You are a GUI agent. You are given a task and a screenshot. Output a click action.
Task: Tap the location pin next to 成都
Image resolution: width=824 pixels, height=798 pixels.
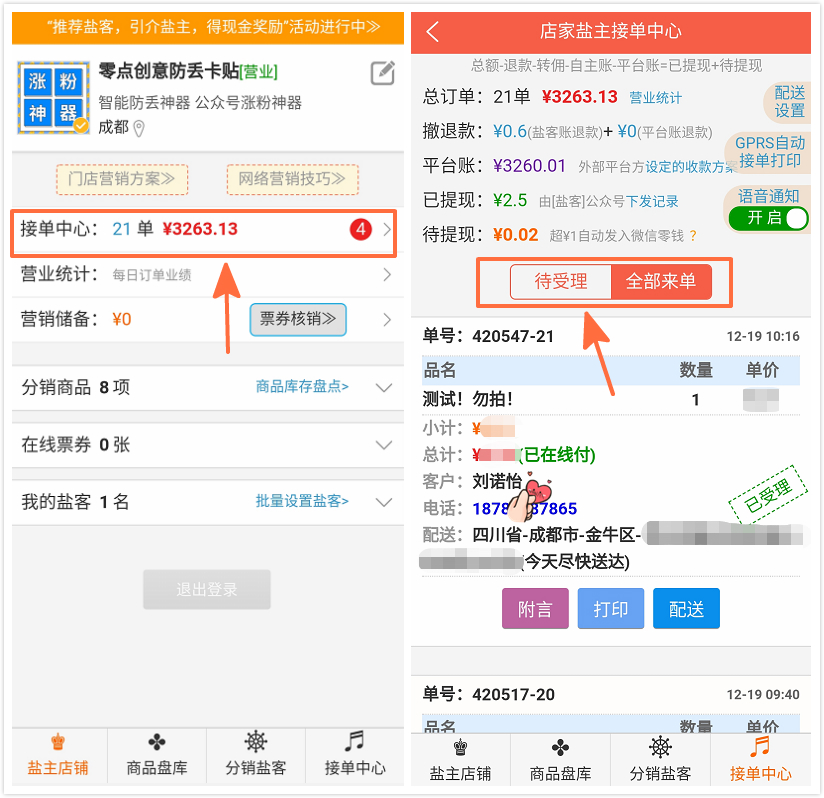click(139, 128)
